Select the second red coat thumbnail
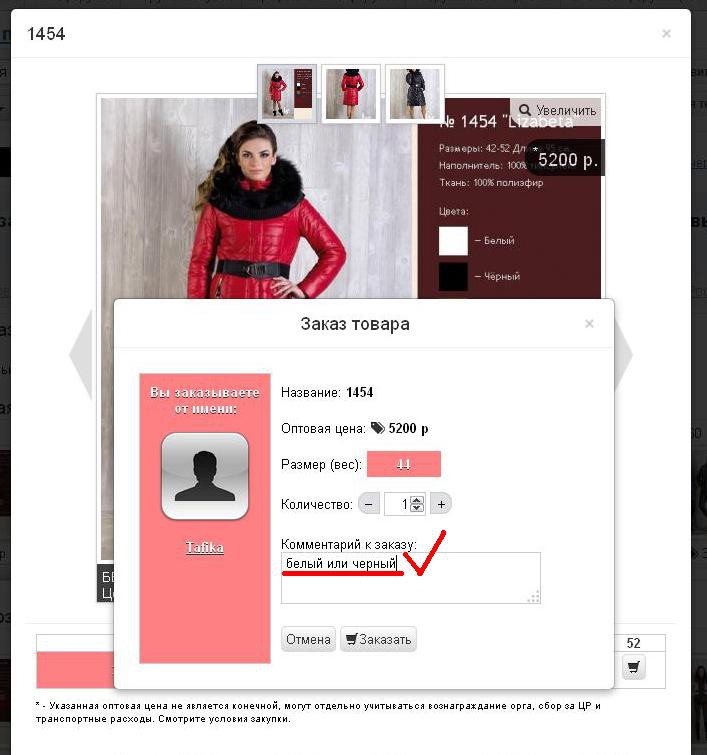This screenshot has height=755, width=707. tap(351, 93)
